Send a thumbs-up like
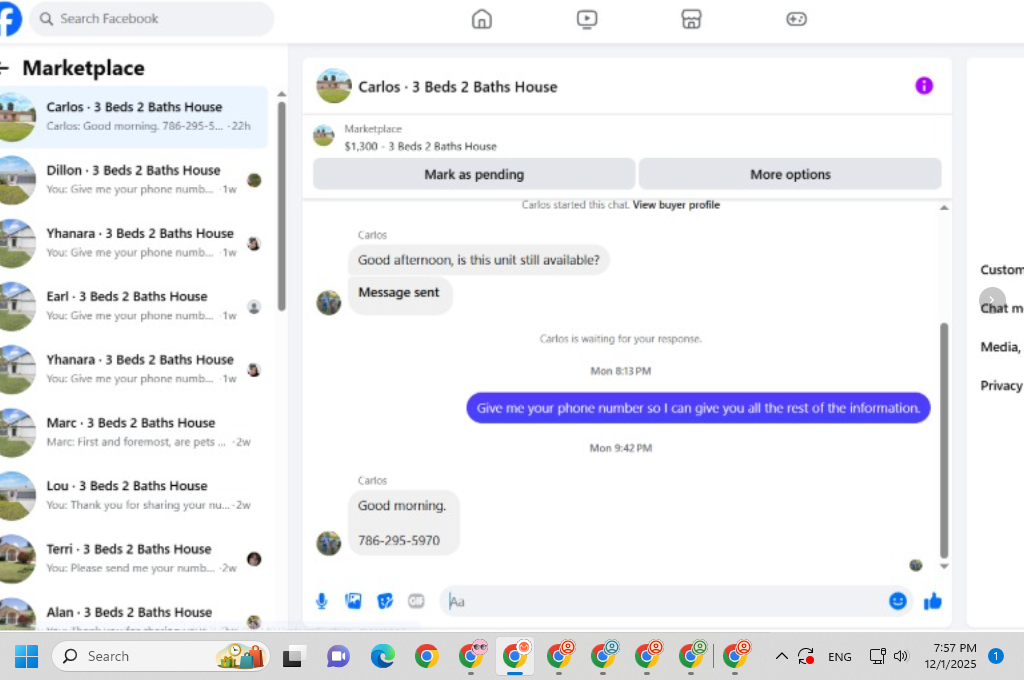1024x680 pixels. coord(933,601)
